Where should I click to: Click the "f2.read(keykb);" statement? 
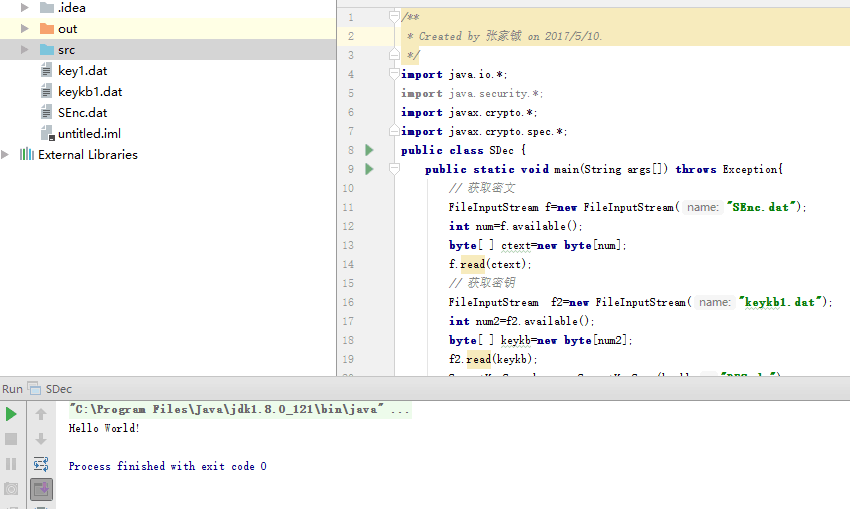(493, 359)
